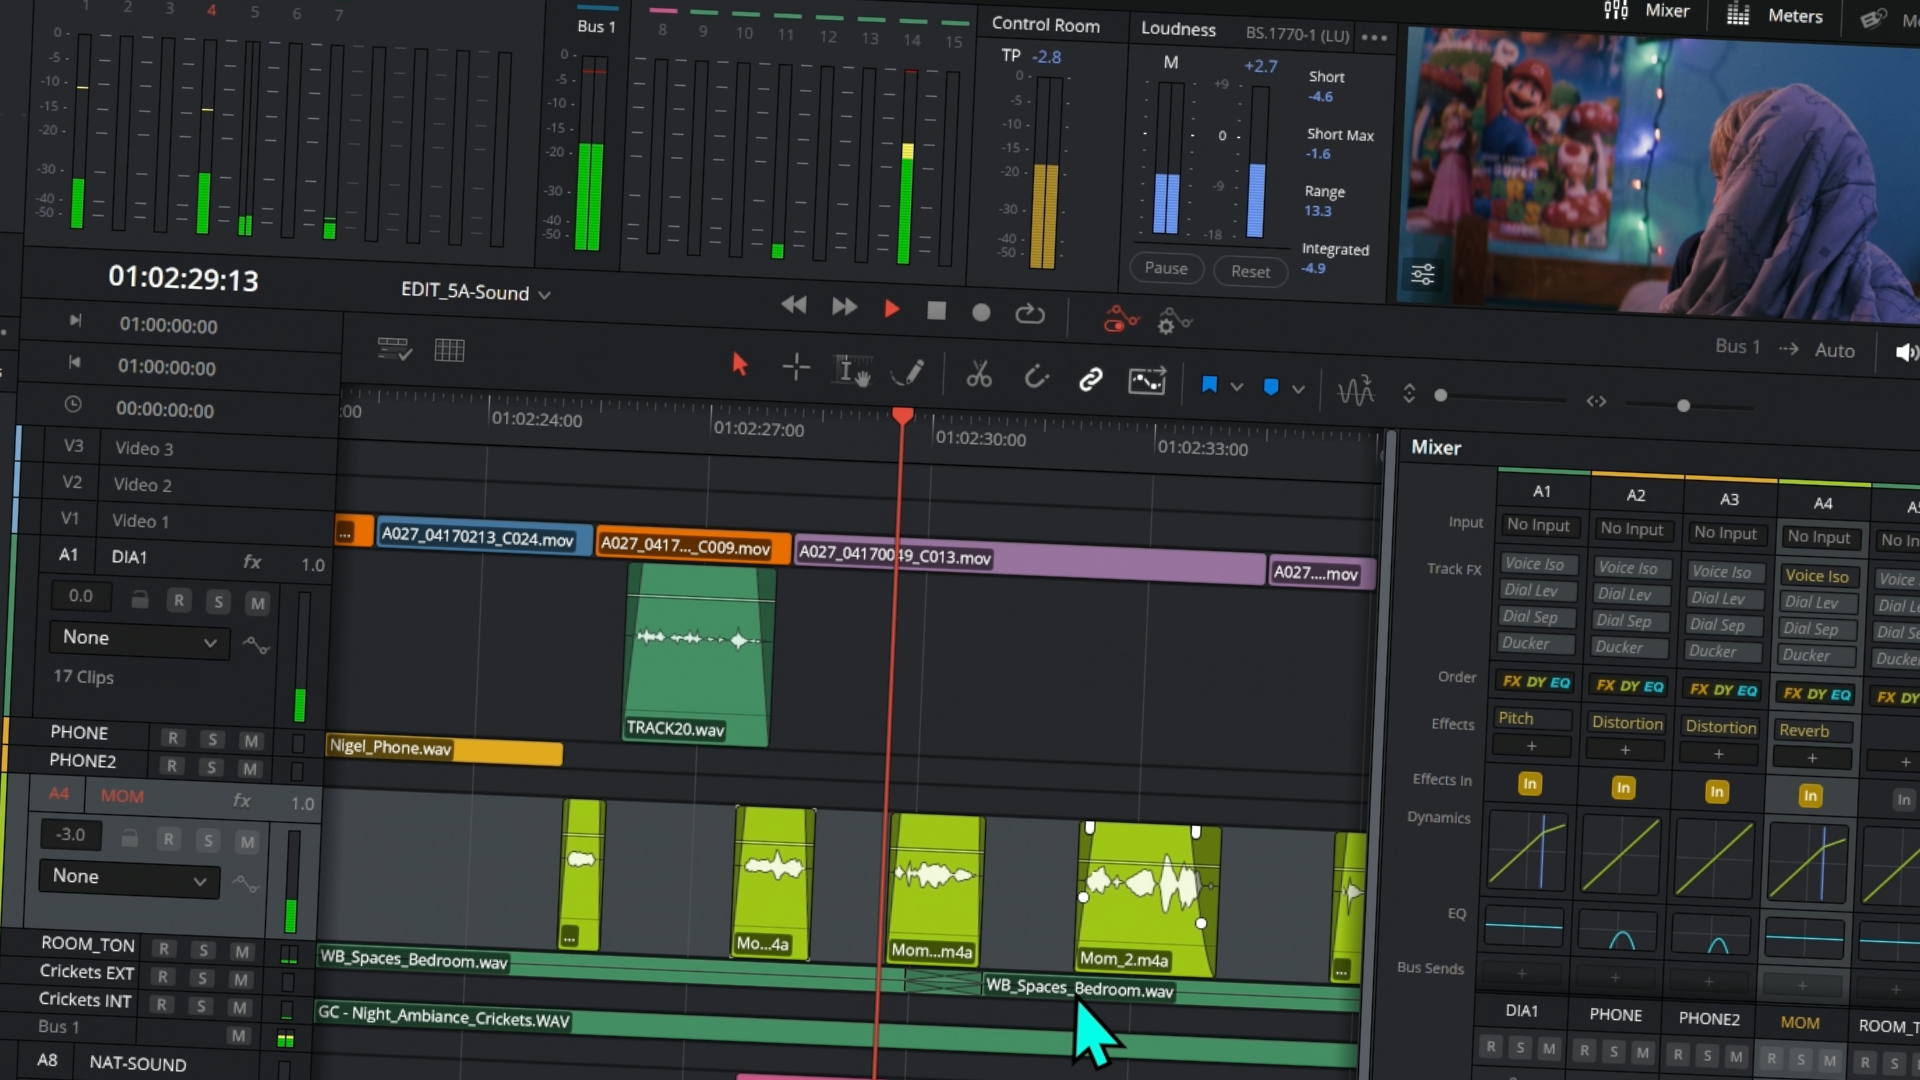This screenshot has width=1920, height=1080.
Task: Select the arrow pointer selection tool
Action: point(739,364)
